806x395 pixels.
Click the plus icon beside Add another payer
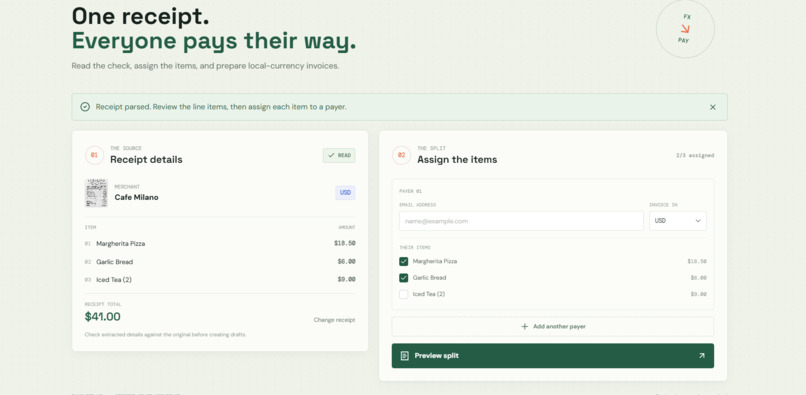tap(524, 327)
